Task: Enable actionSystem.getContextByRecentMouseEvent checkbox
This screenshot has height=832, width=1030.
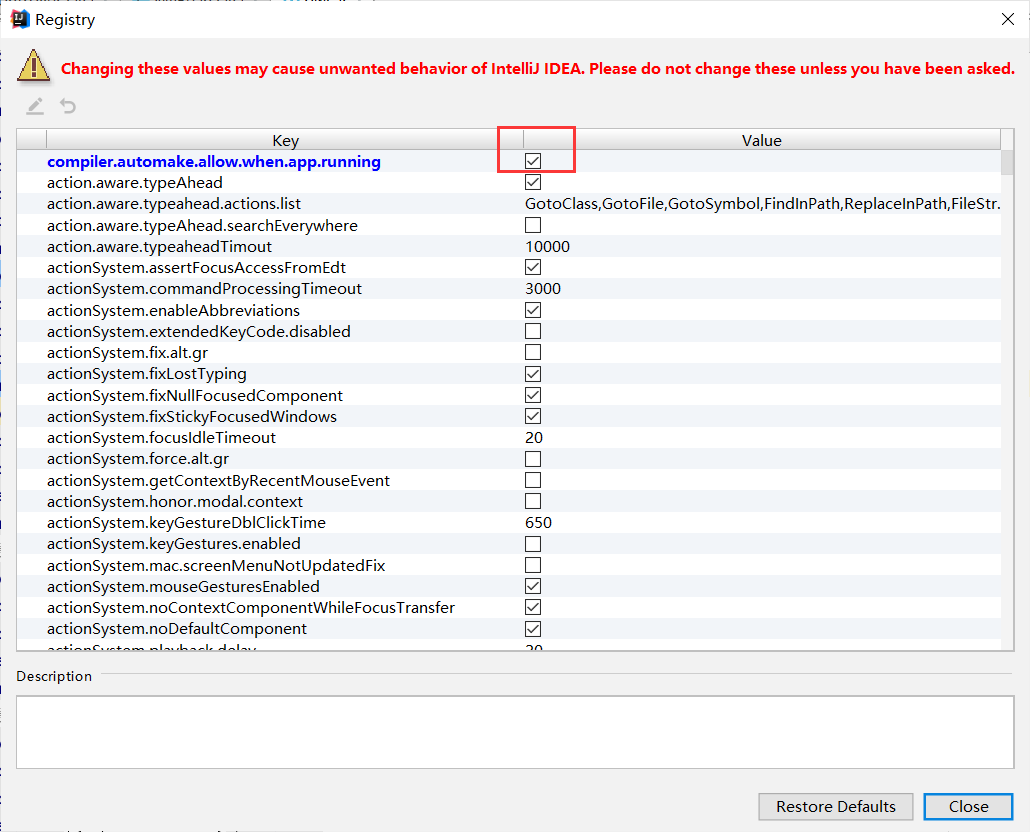Action: click(x=533, y=480)
